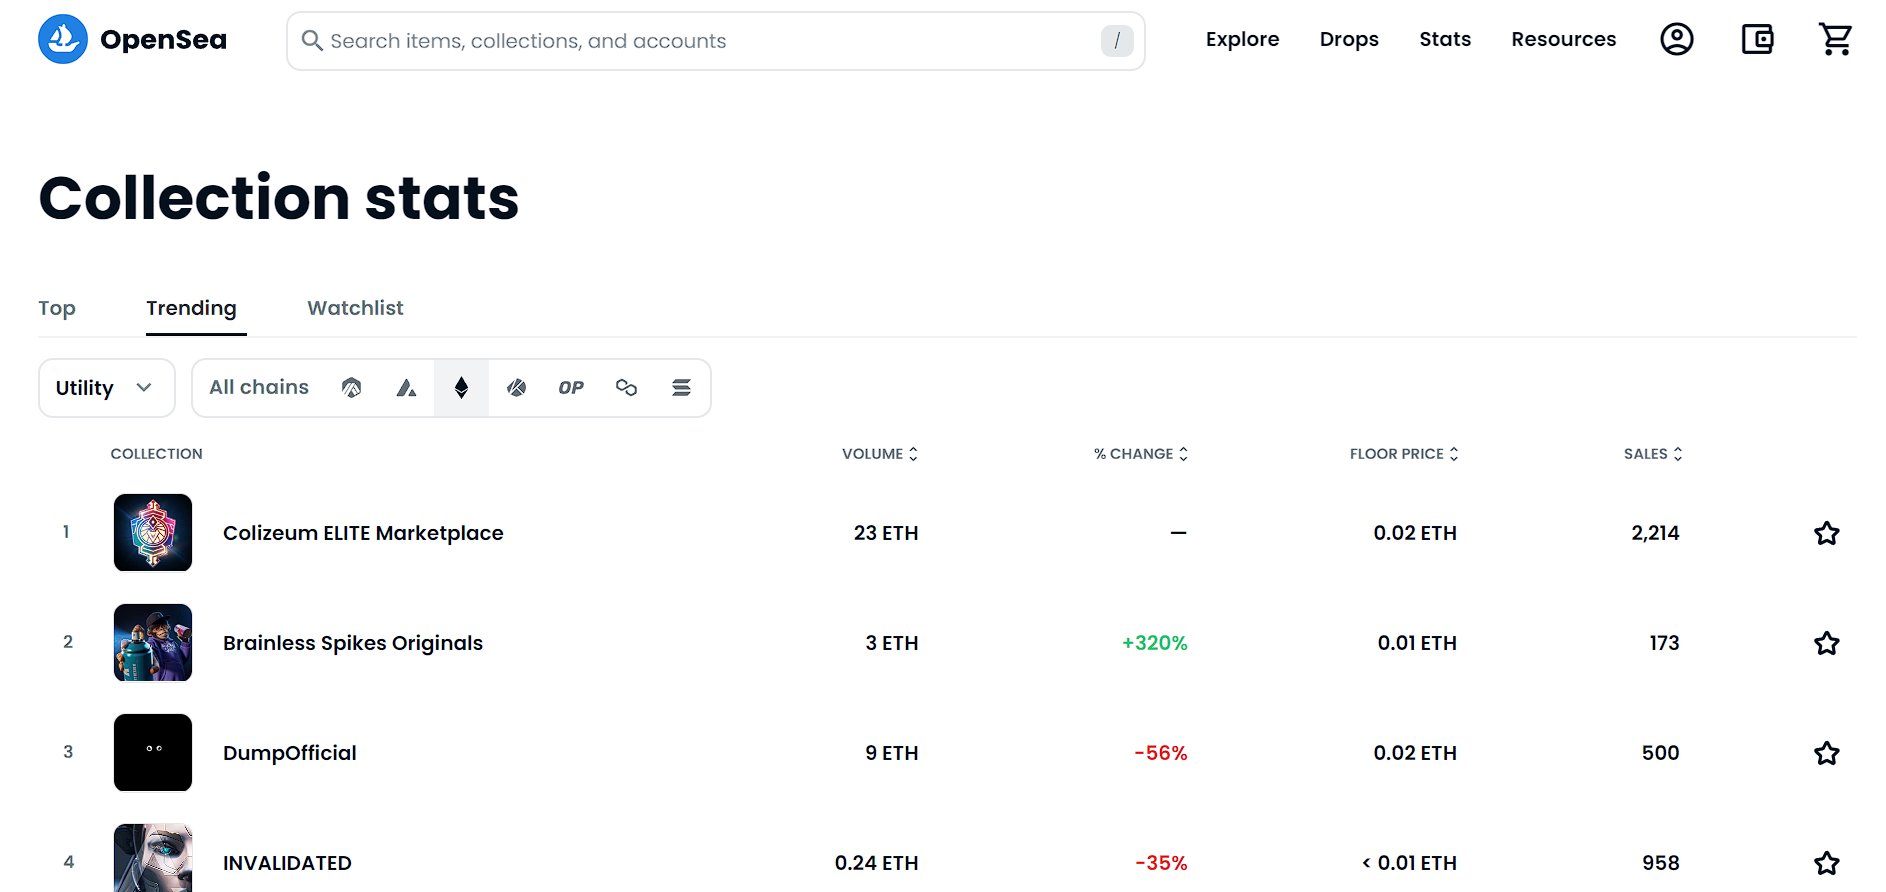This screenshot has height=892, width=1886.
Task: Click the OpenSea ship logo icon
Action: (x=63, y=39)
